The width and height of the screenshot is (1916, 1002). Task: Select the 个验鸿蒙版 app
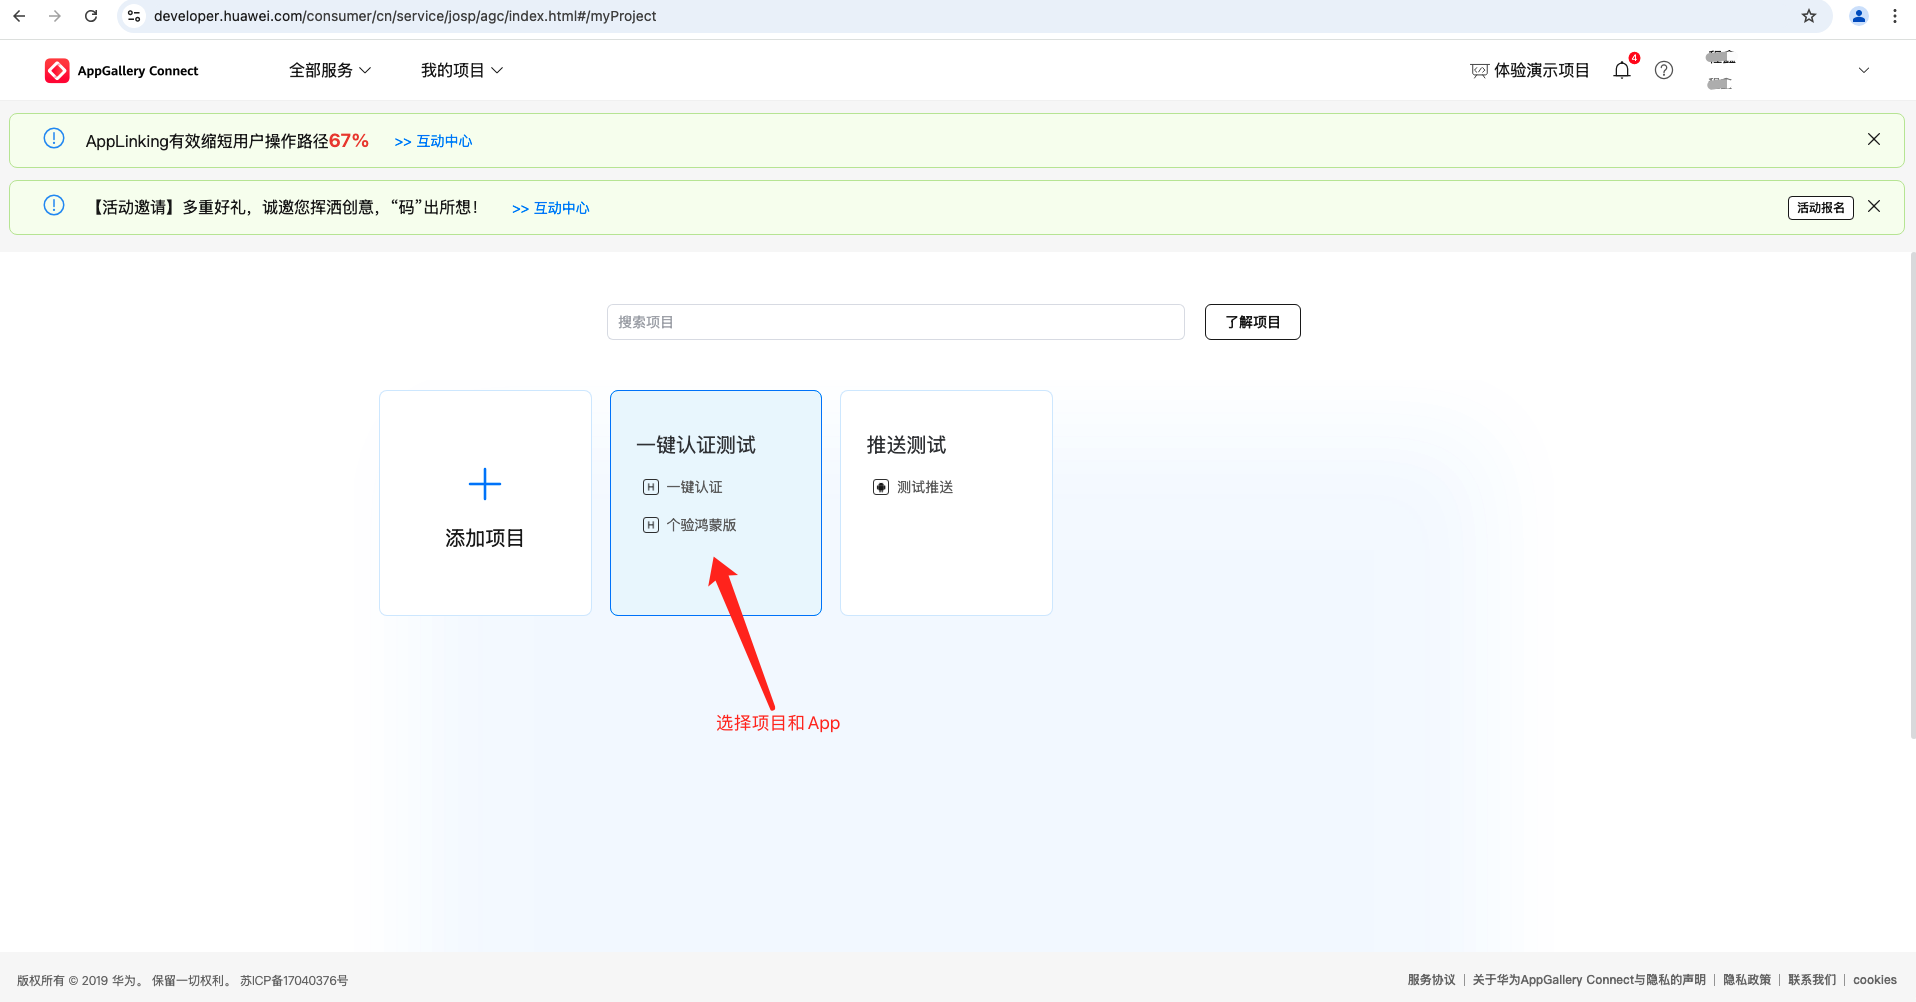702,525
